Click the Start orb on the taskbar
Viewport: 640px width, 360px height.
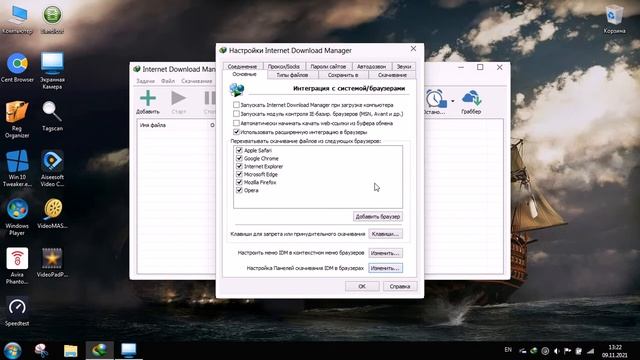click(12, 351)
